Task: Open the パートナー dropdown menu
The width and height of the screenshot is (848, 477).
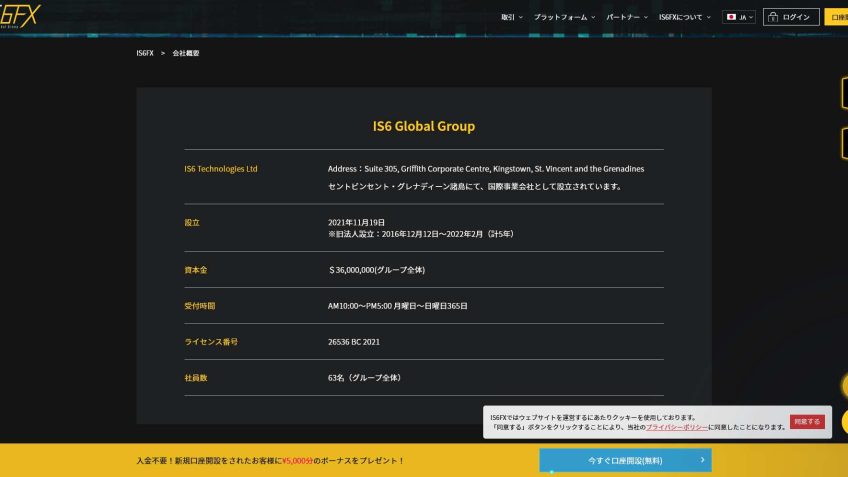Action: pos(626,17)
